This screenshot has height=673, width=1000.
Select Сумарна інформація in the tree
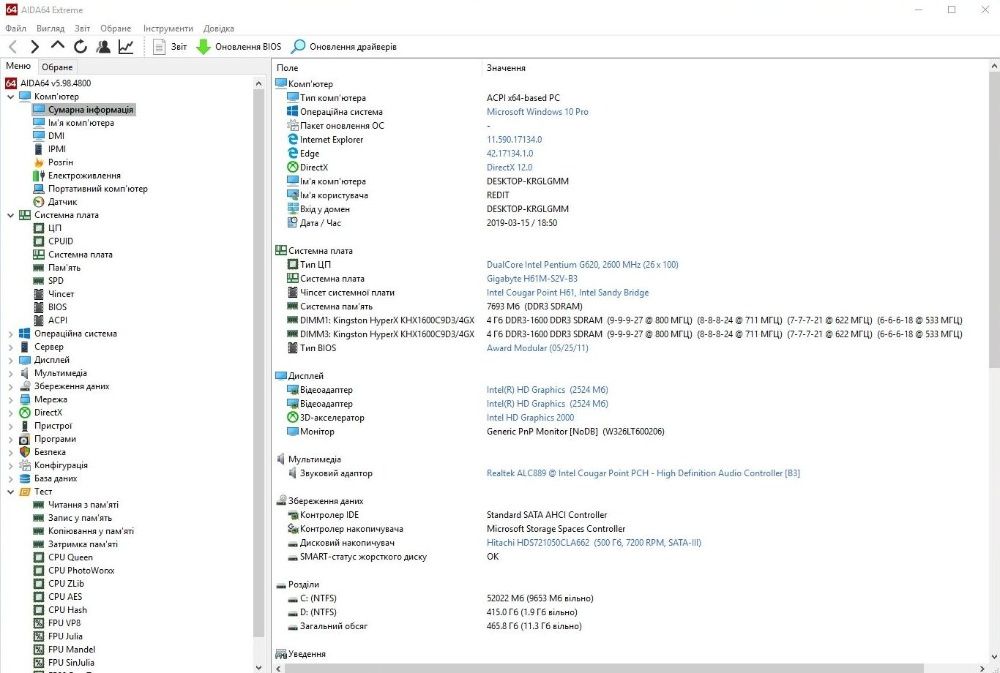pos(91,110)
